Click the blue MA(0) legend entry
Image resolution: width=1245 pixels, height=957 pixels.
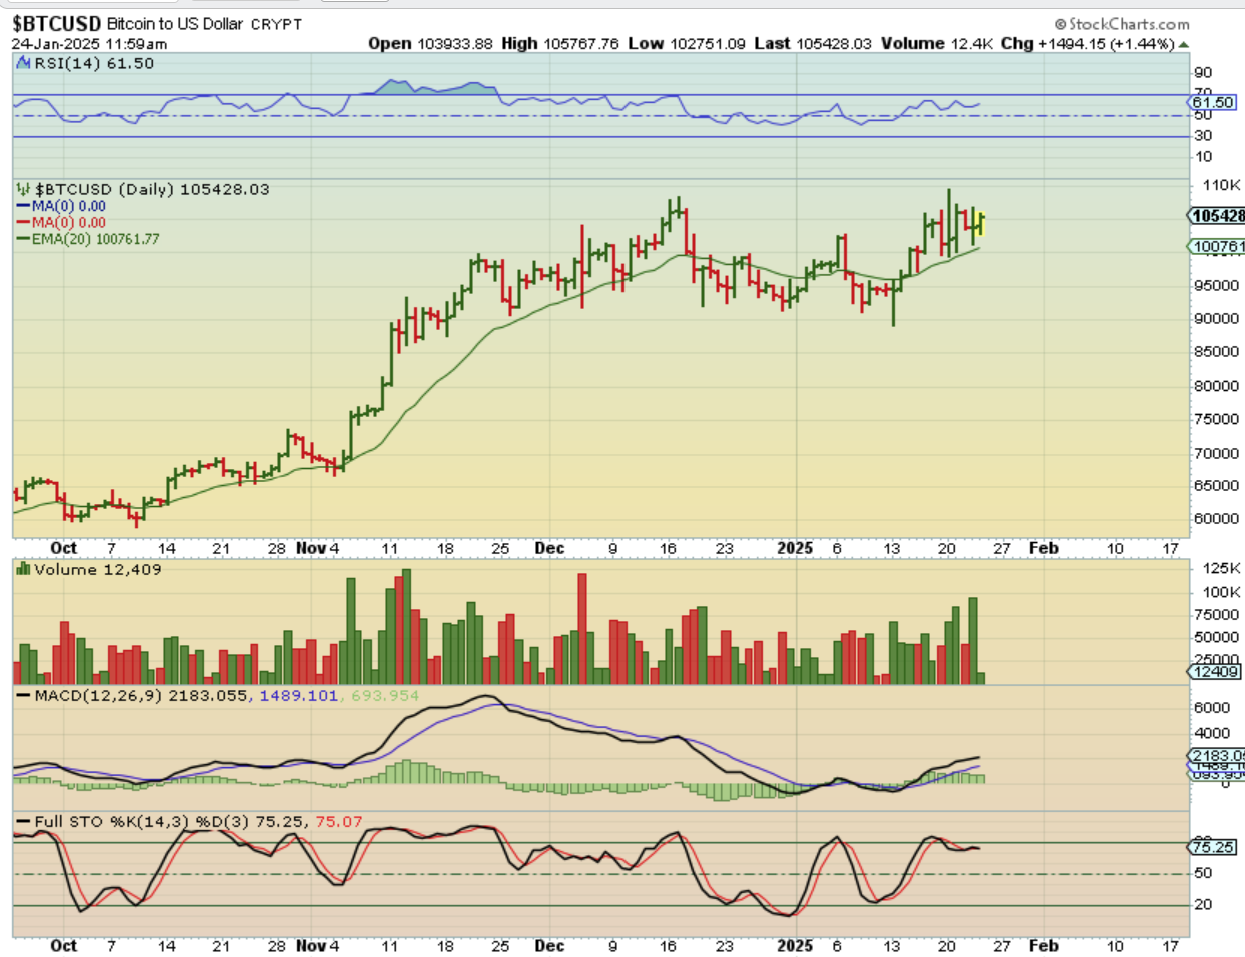[61, 206]
